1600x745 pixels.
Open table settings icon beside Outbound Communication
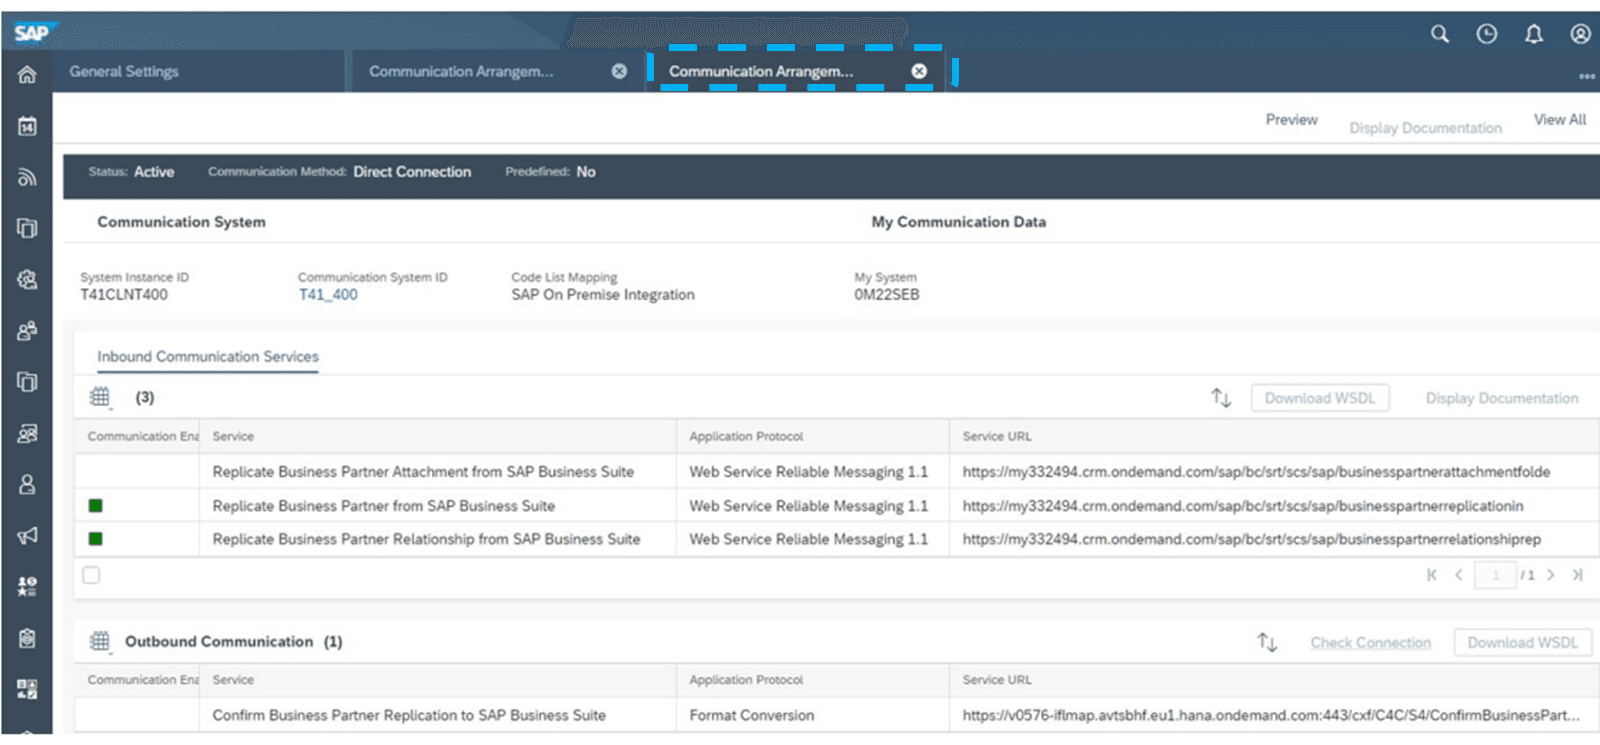coord(100,641)
